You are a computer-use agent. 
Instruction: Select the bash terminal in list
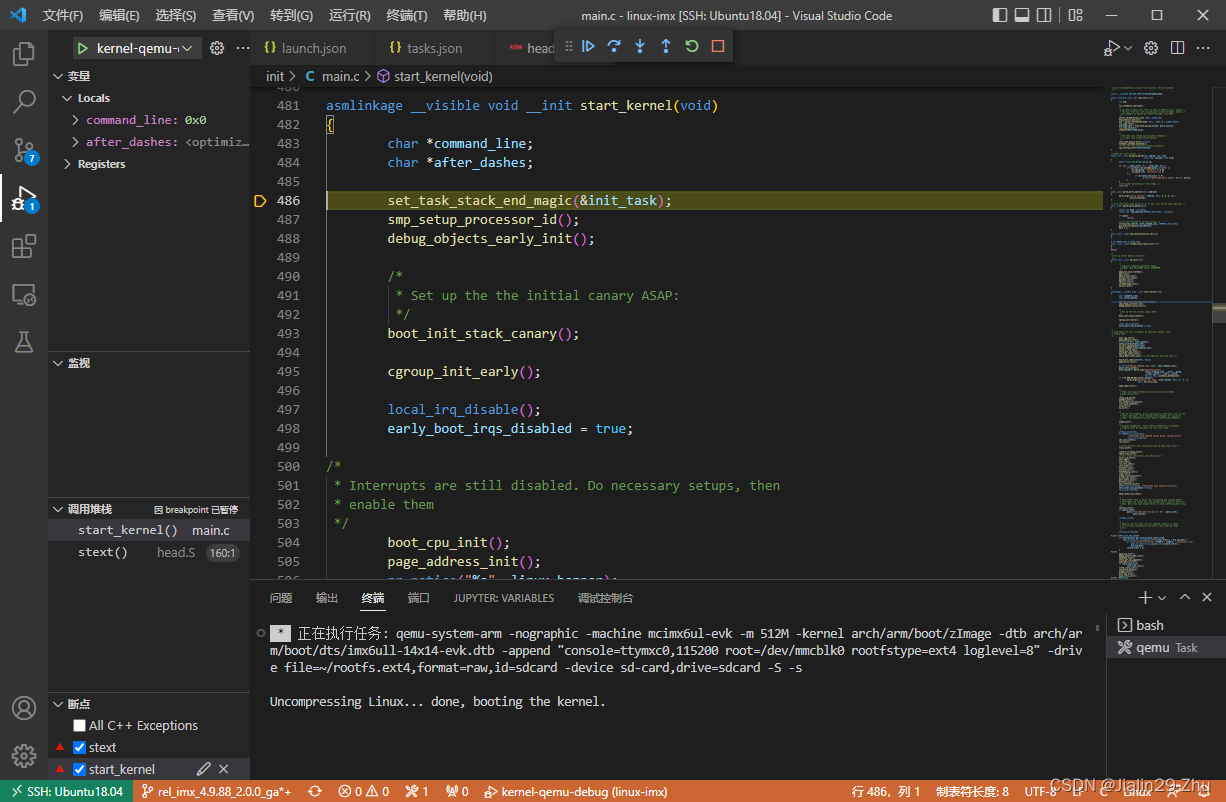tap(1165, 625)
